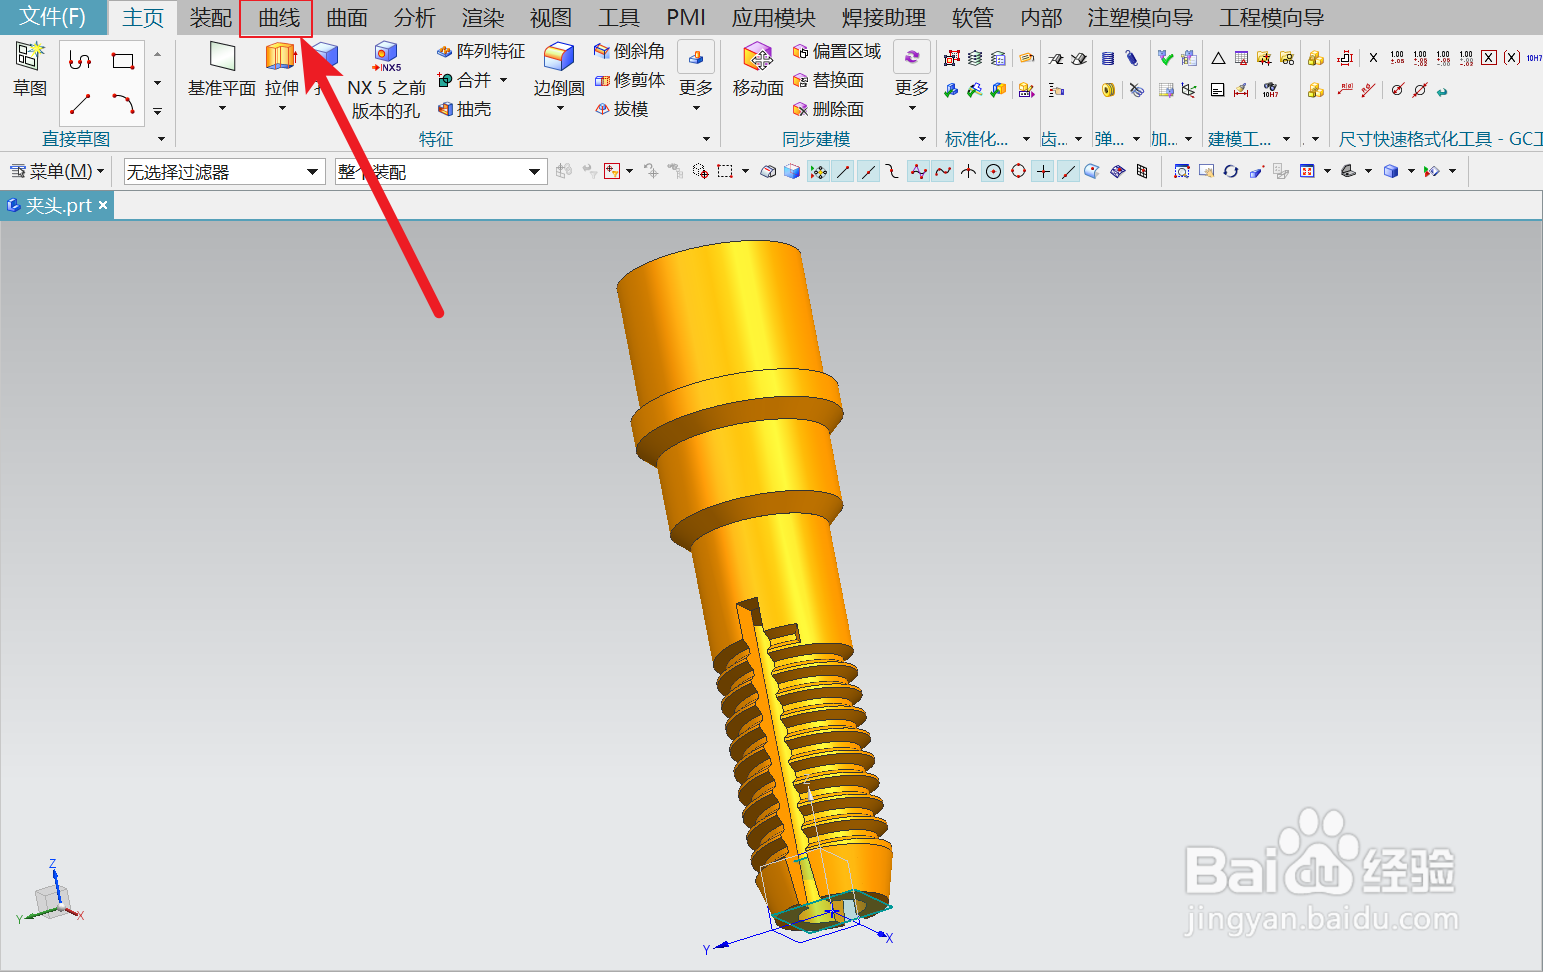
Task: Switch to the 注塑模向导 tab
Action: (x=1140, y=18)
